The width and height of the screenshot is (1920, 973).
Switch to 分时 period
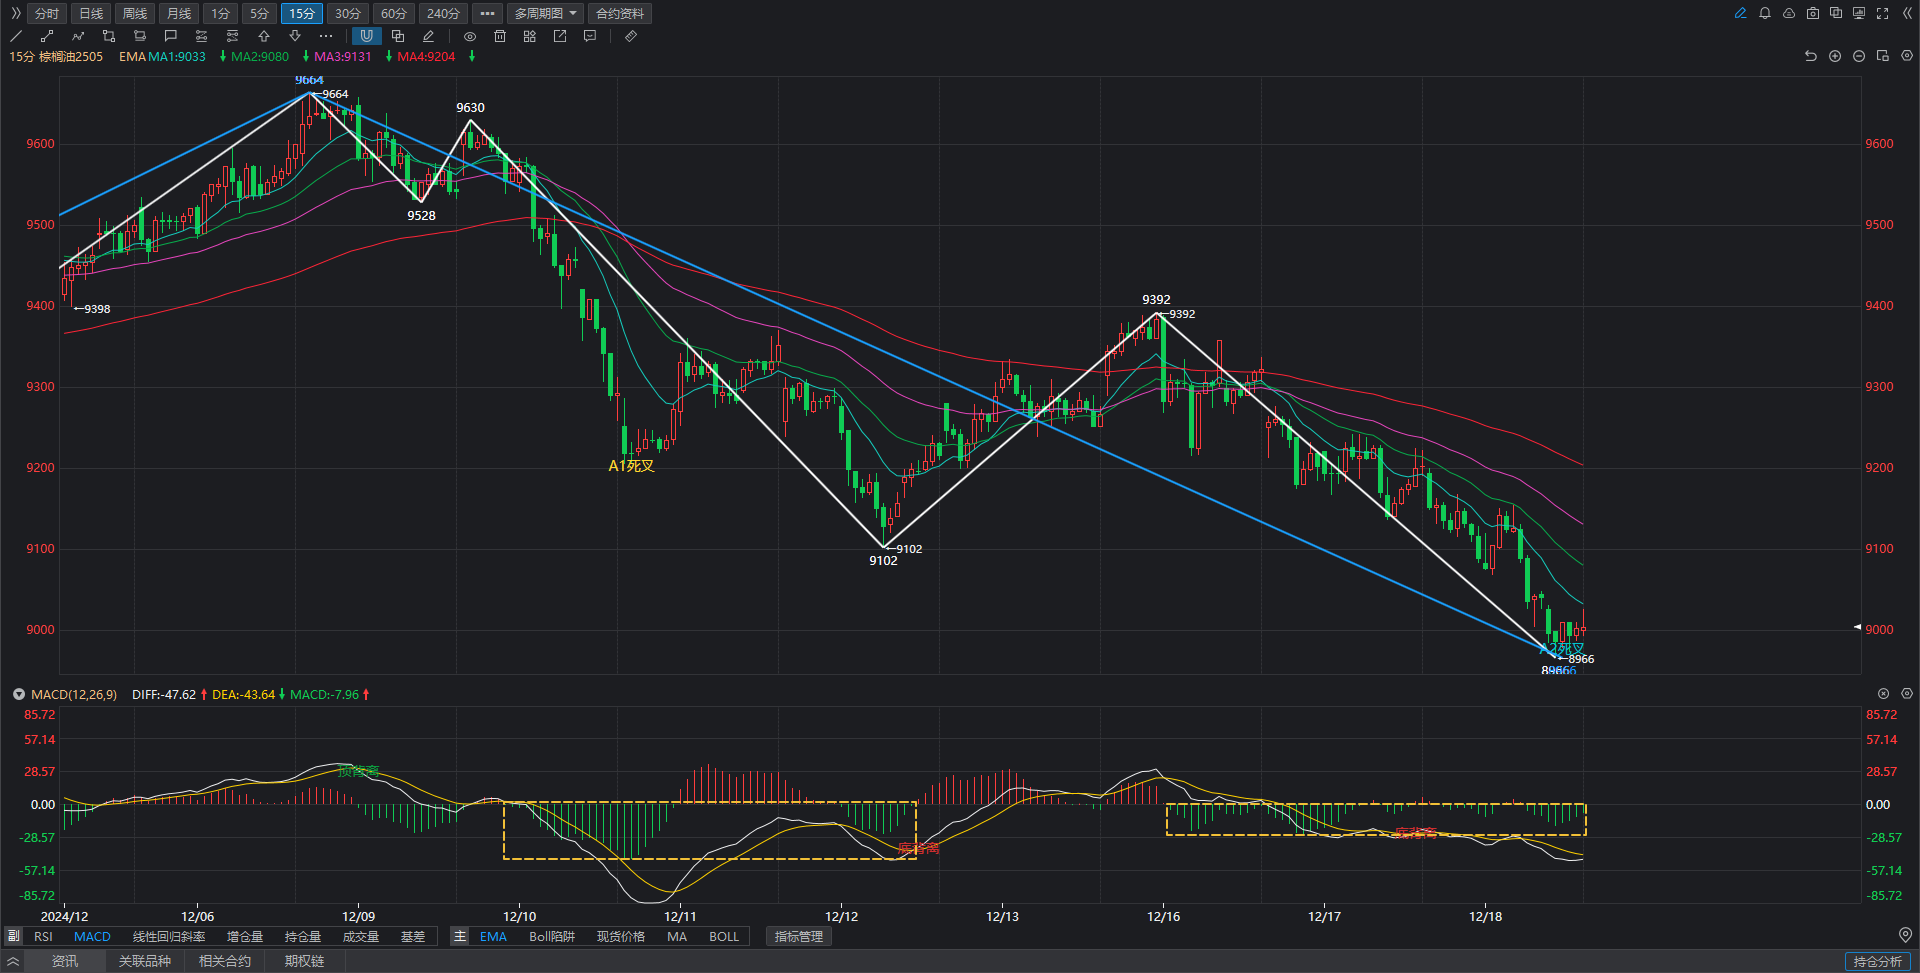tap(47, 13)
